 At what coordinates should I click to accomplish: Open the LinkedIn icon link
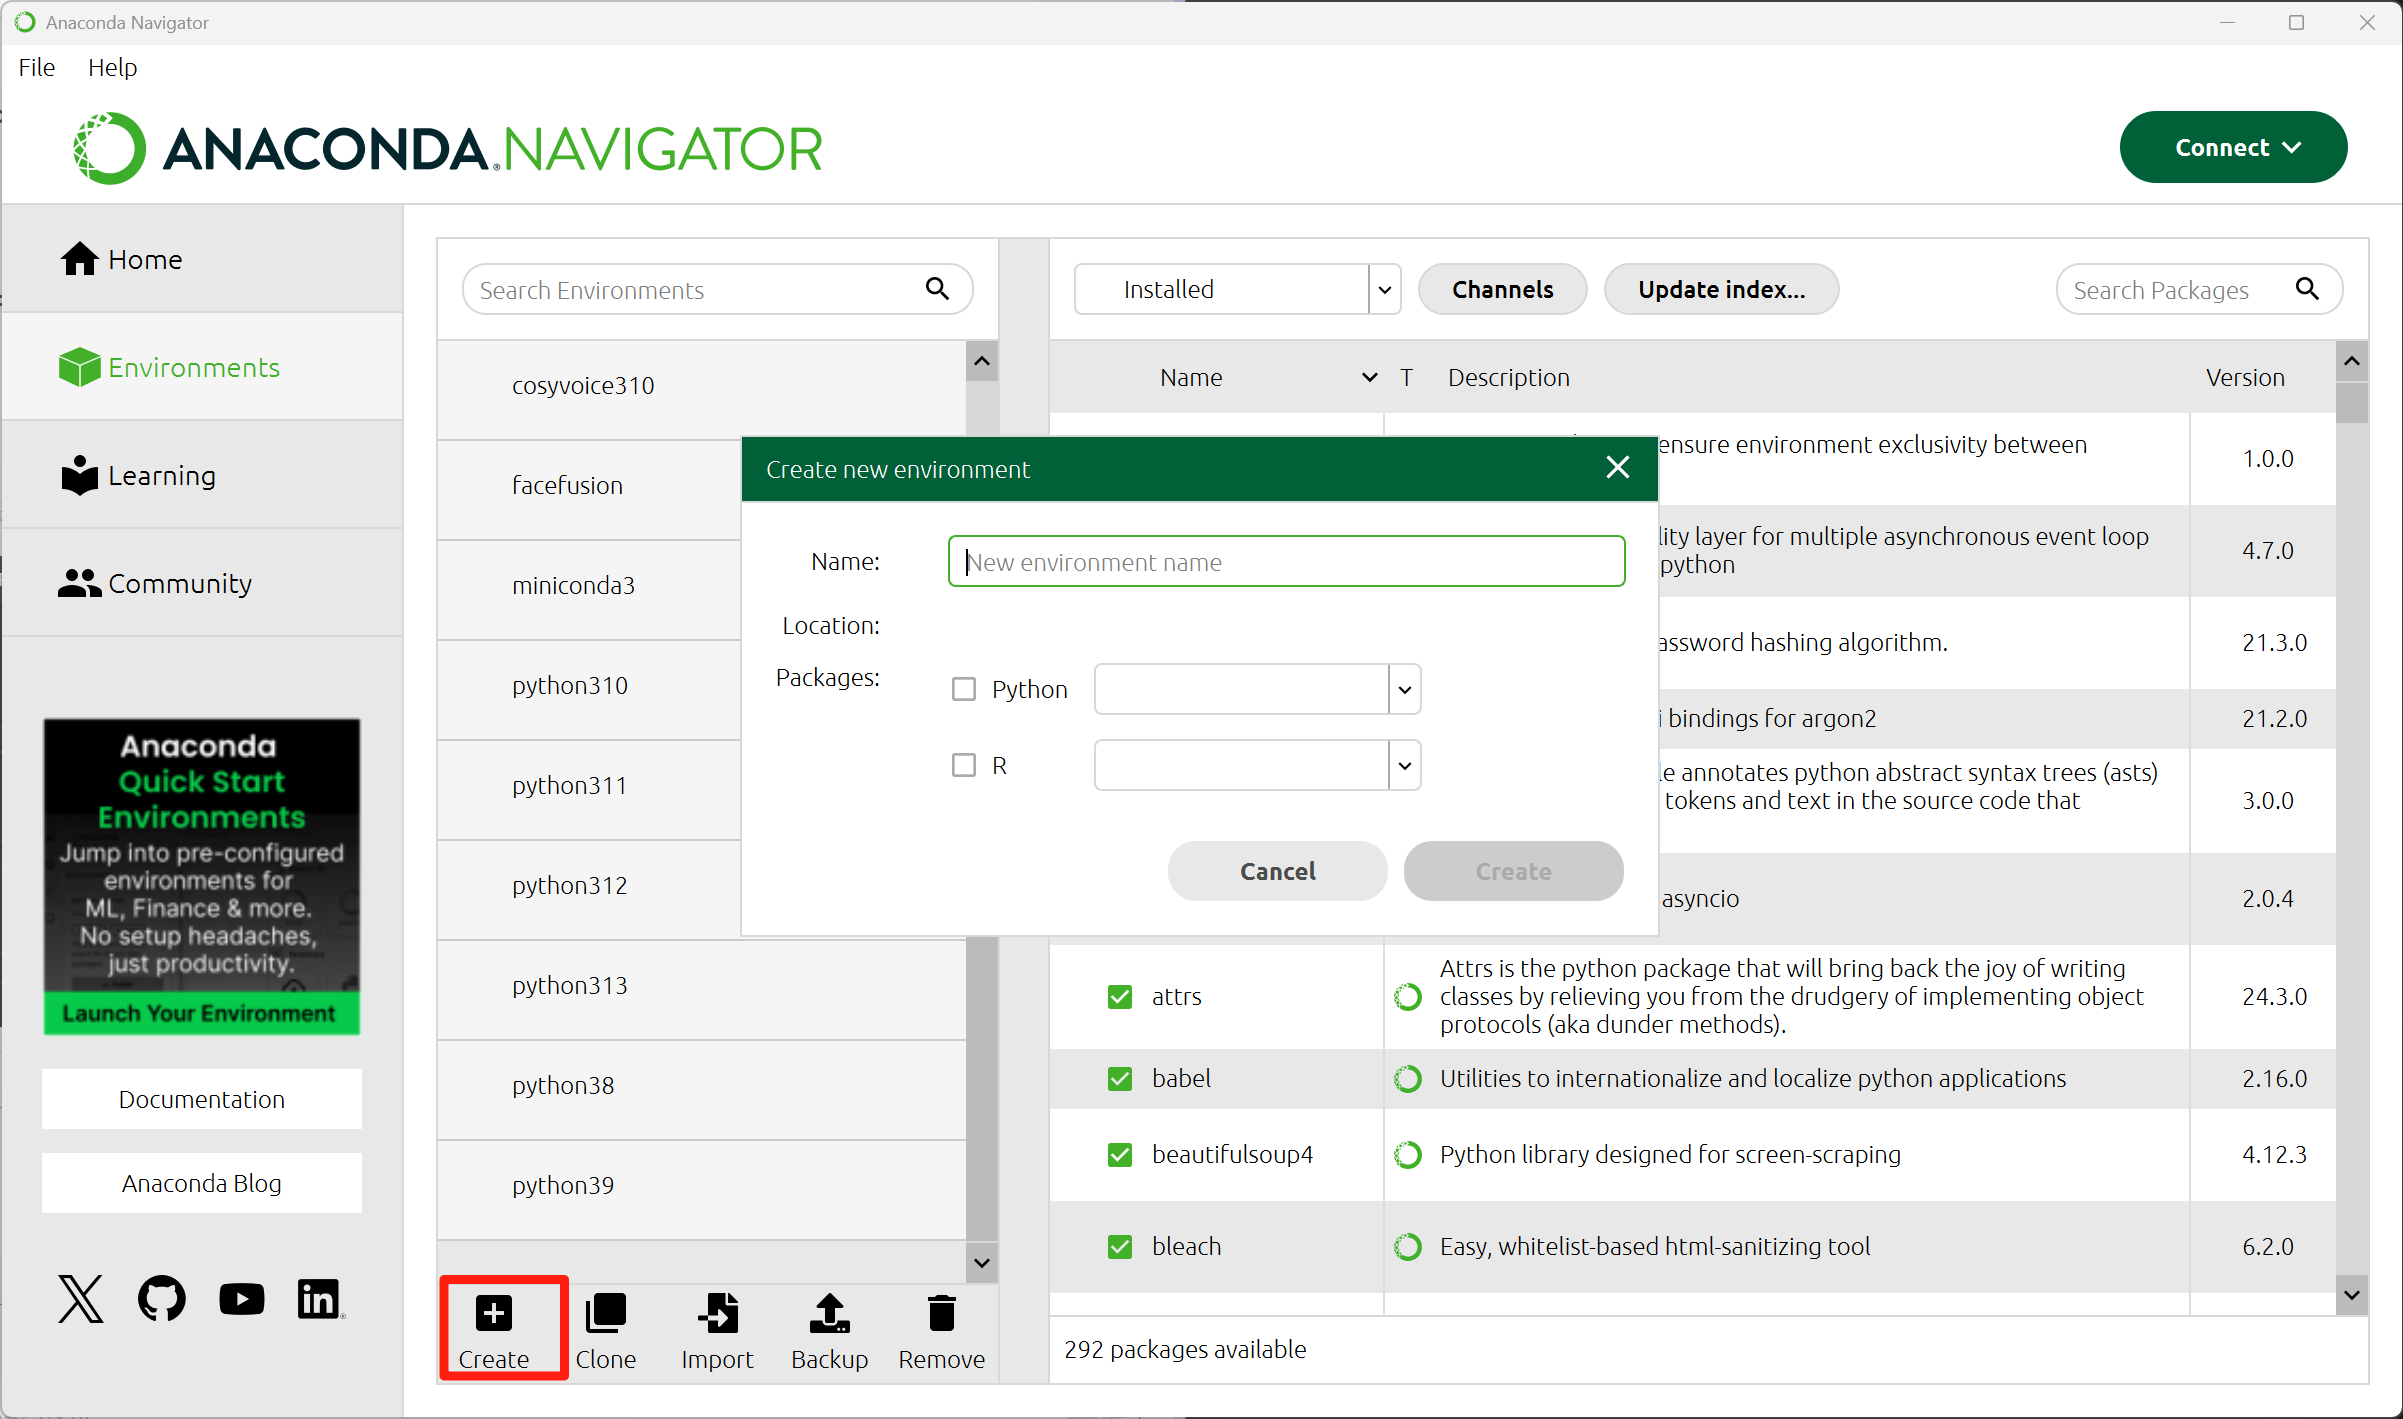pyautogui.click(x=320, y=1299)
